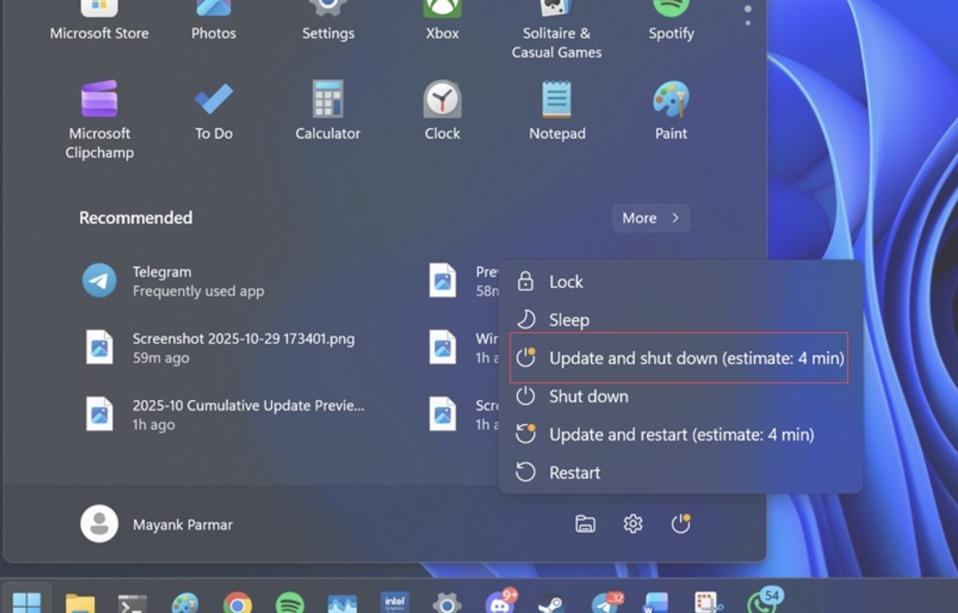Expand the Recommended section via More
This screenshot has height=613, width=958.
click(651, 217)
